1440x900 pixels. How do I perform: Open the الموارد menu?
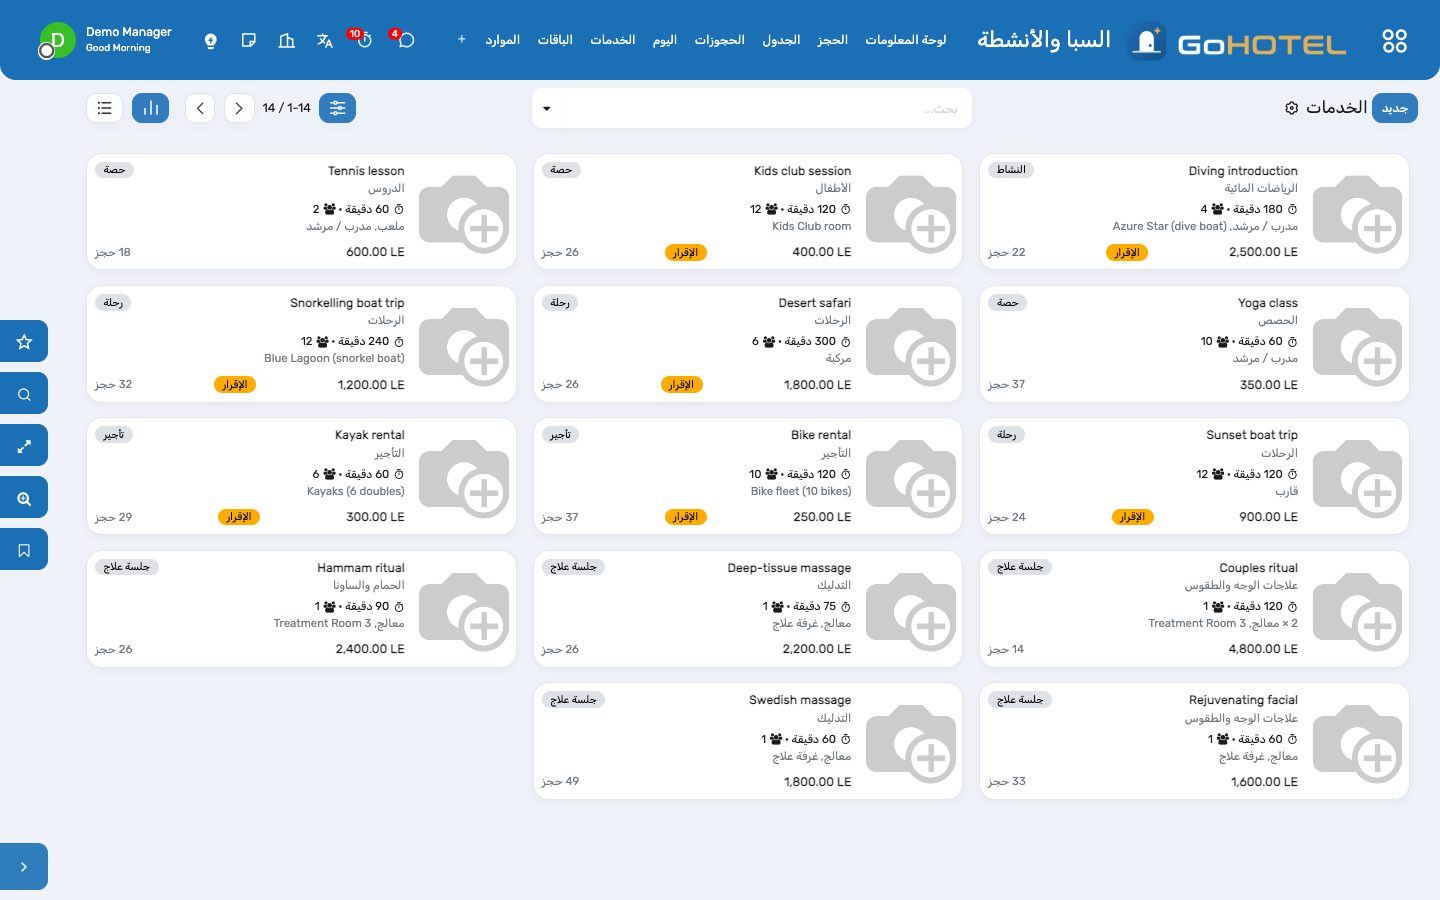tap(502, 40)
